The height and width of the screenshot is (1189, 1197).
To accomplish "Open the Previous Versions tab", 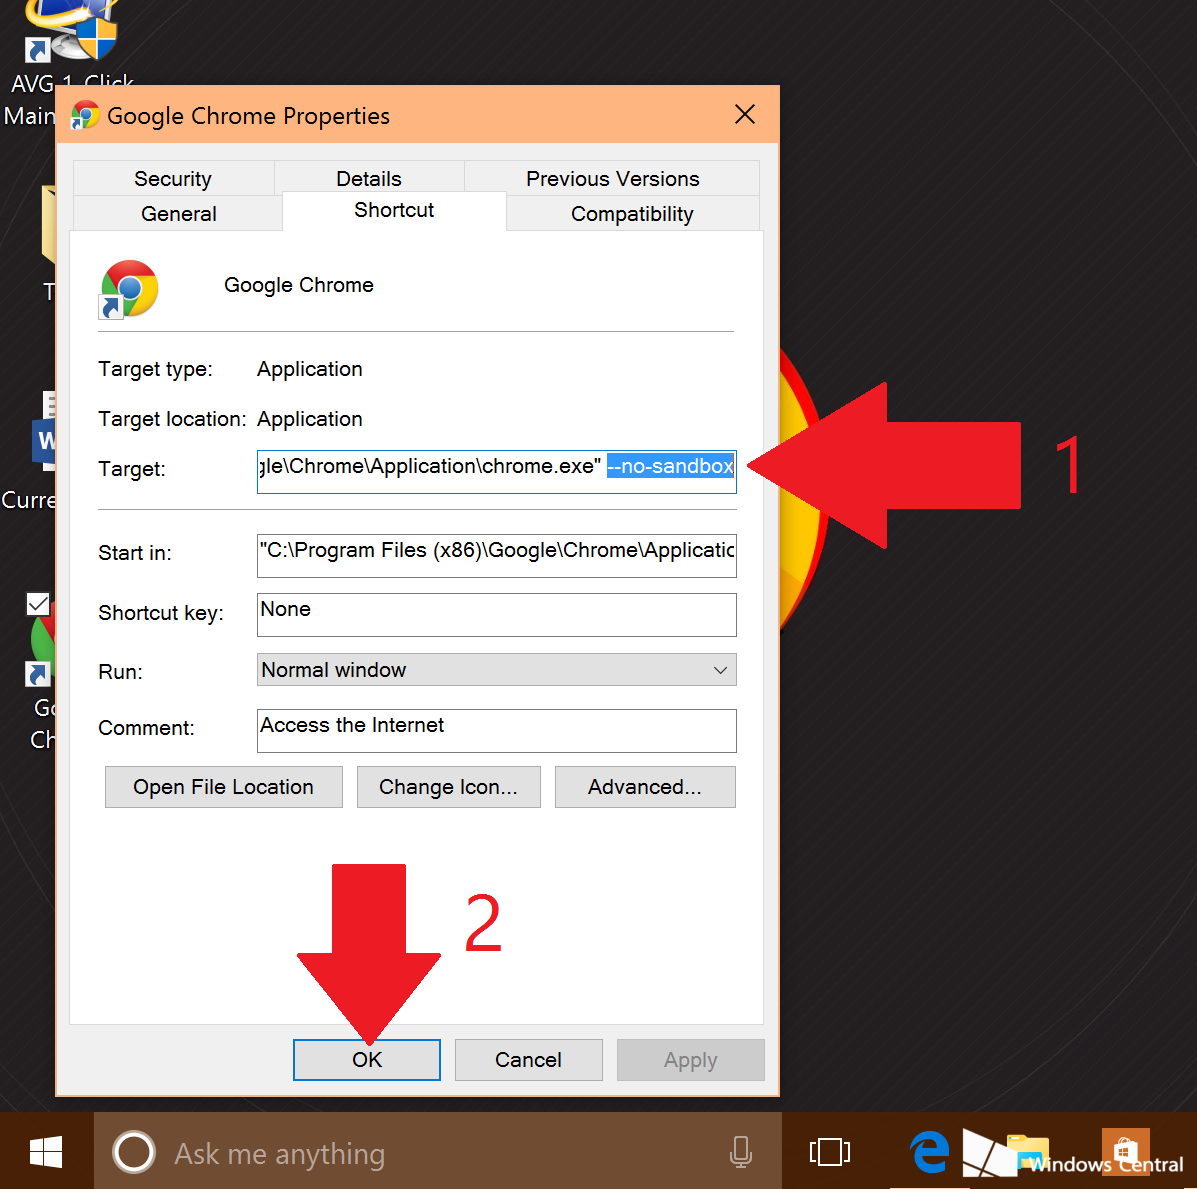I will tap(612, 179).
